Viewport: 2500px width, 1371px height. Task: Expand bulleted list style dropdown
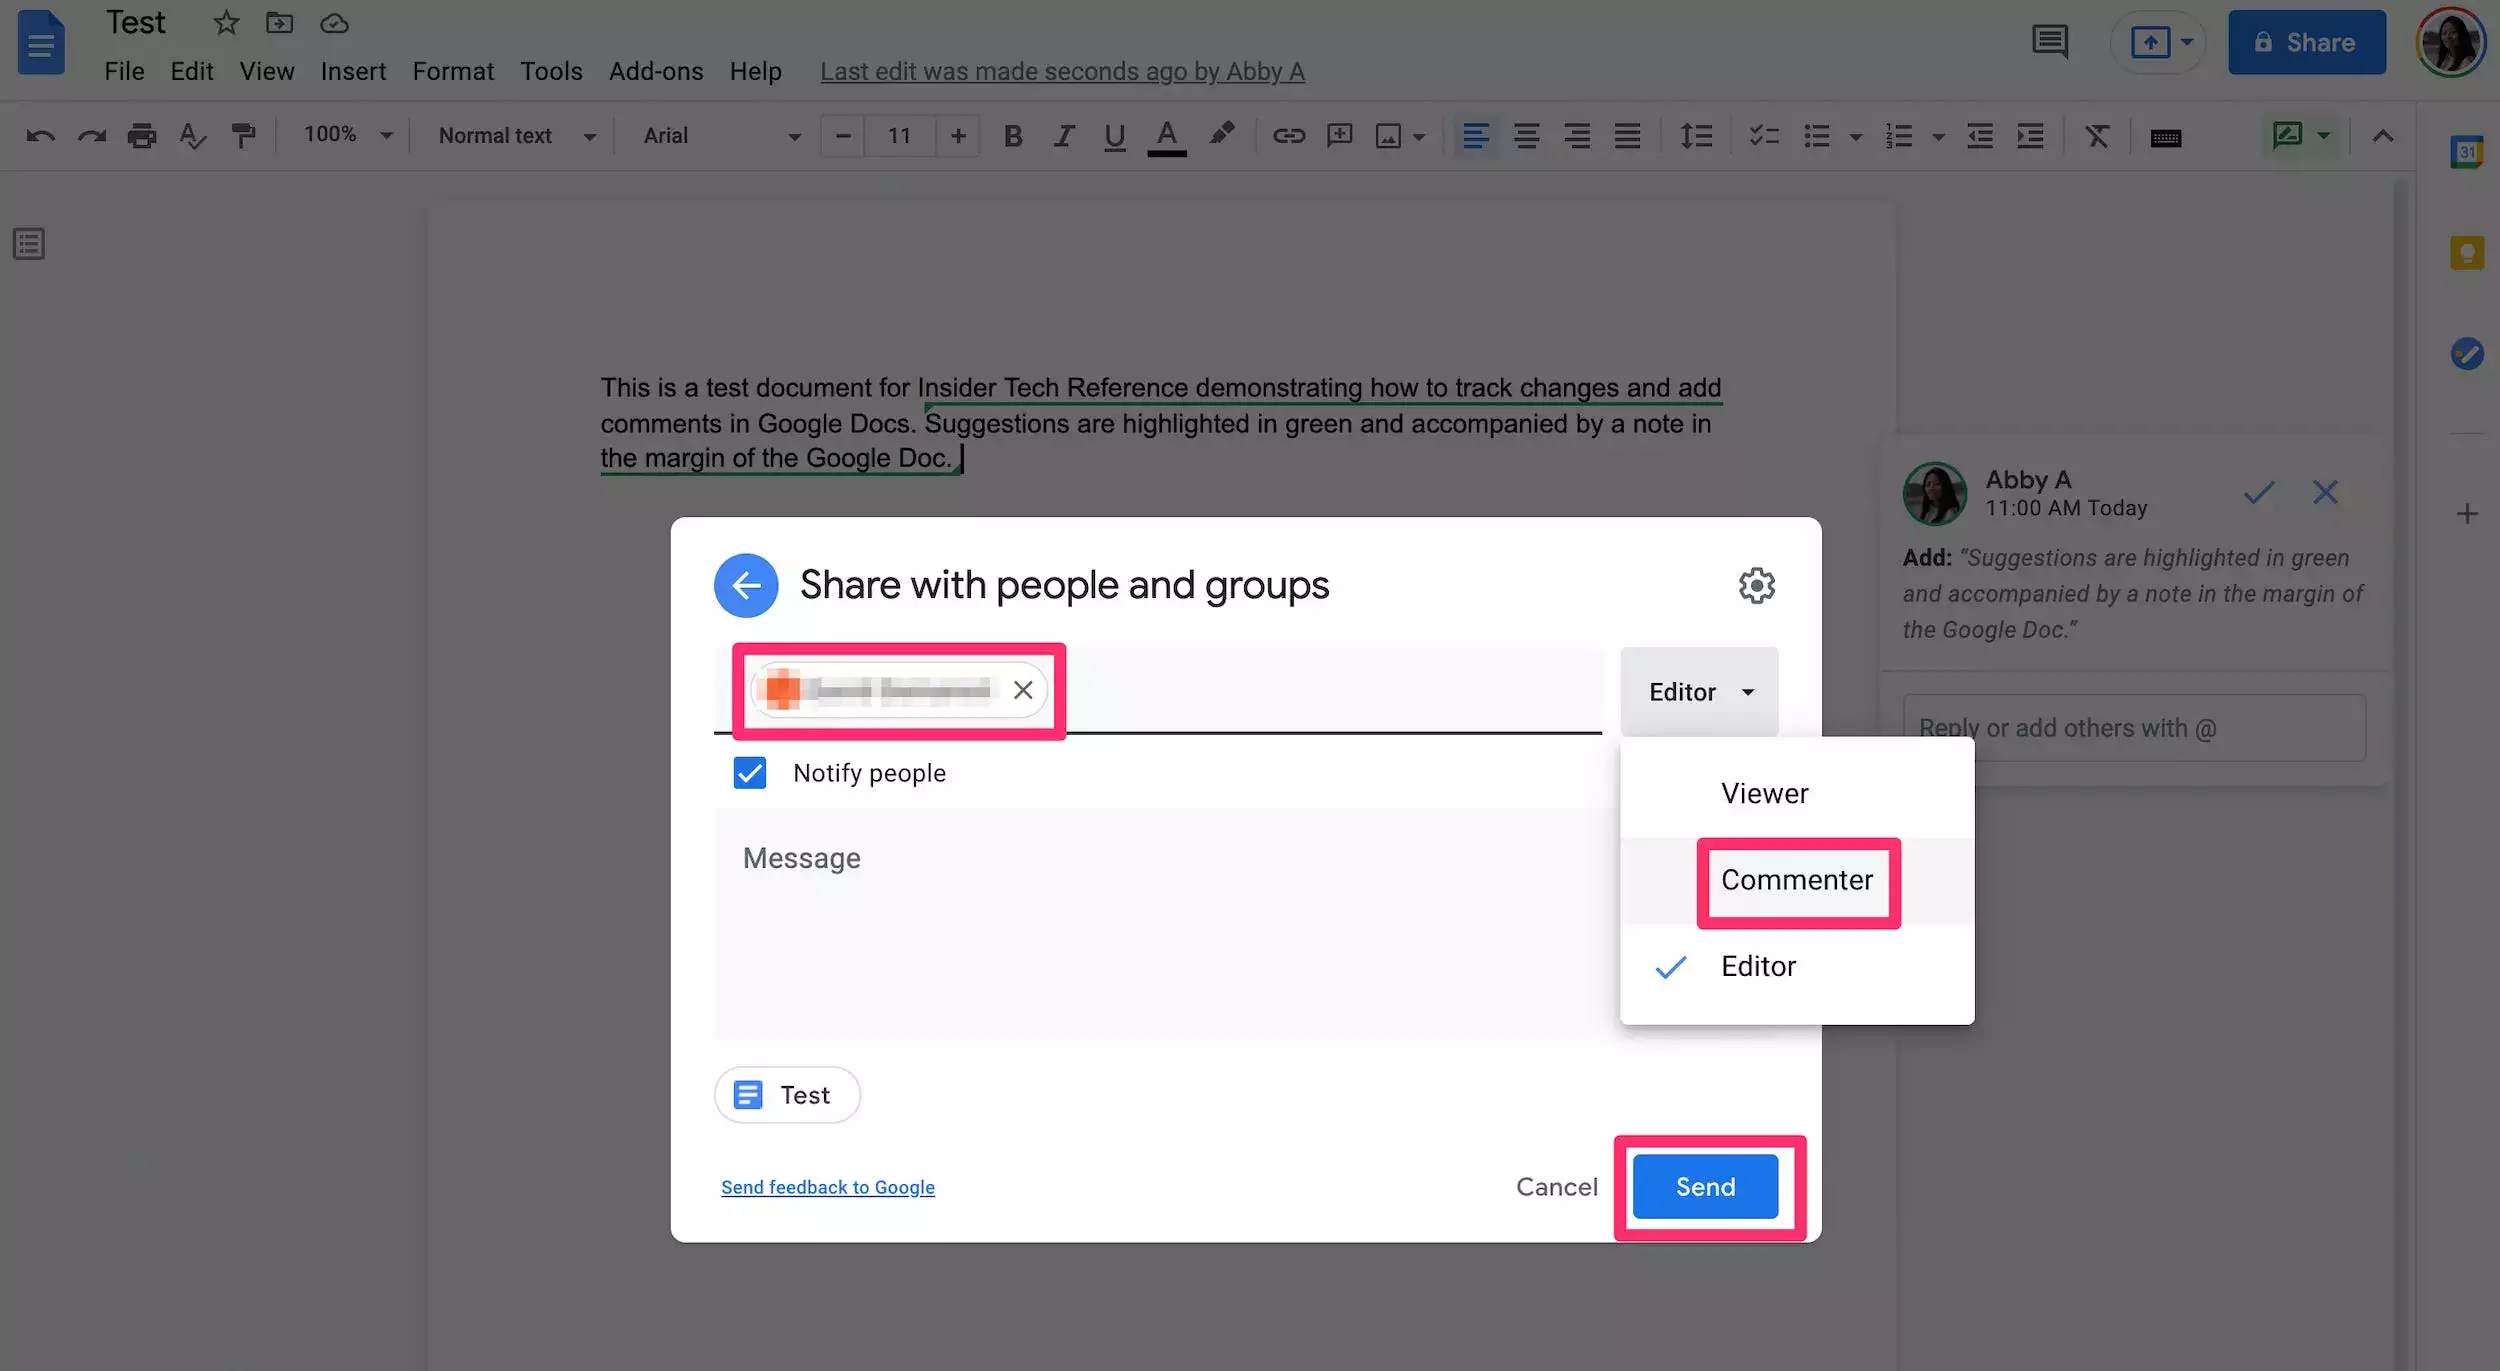[x=1855, y=137]
